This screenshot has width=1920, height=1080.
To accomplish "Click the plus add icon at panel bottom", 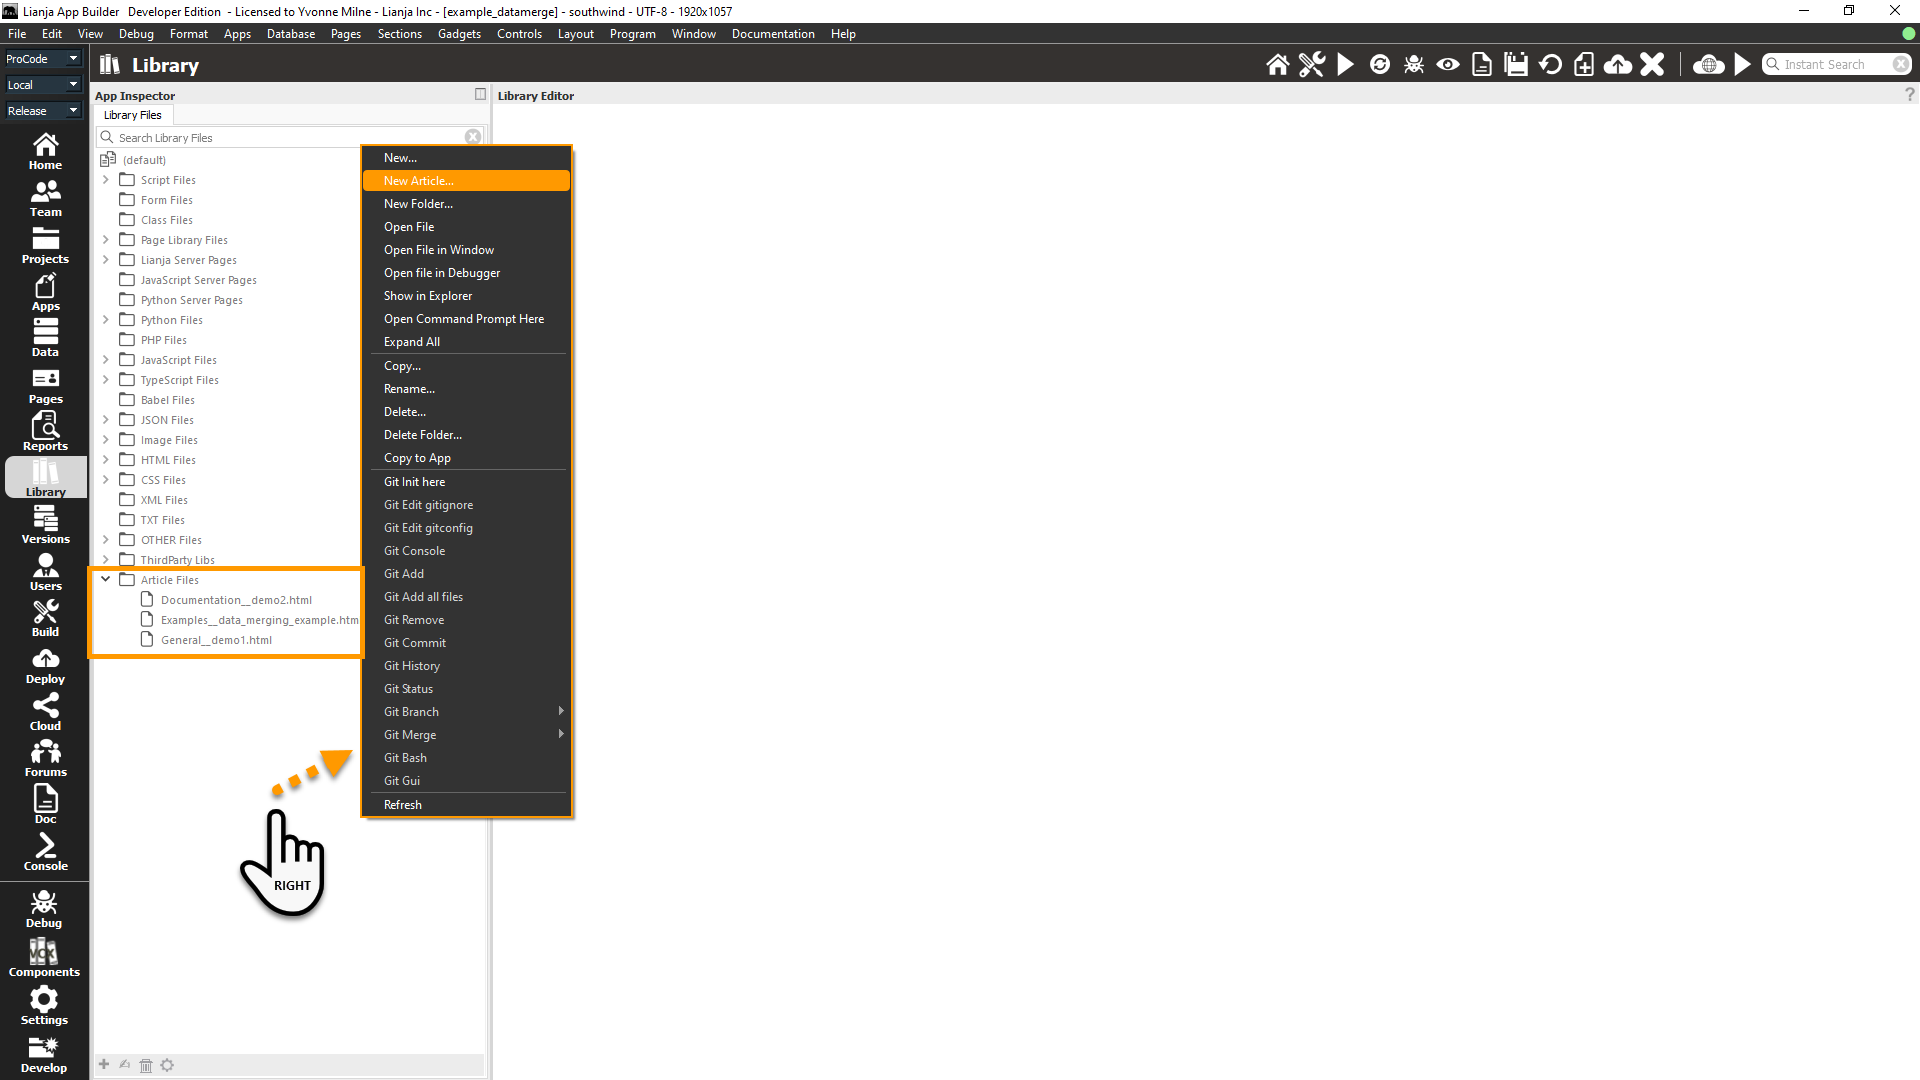I will click(104, 1065).
